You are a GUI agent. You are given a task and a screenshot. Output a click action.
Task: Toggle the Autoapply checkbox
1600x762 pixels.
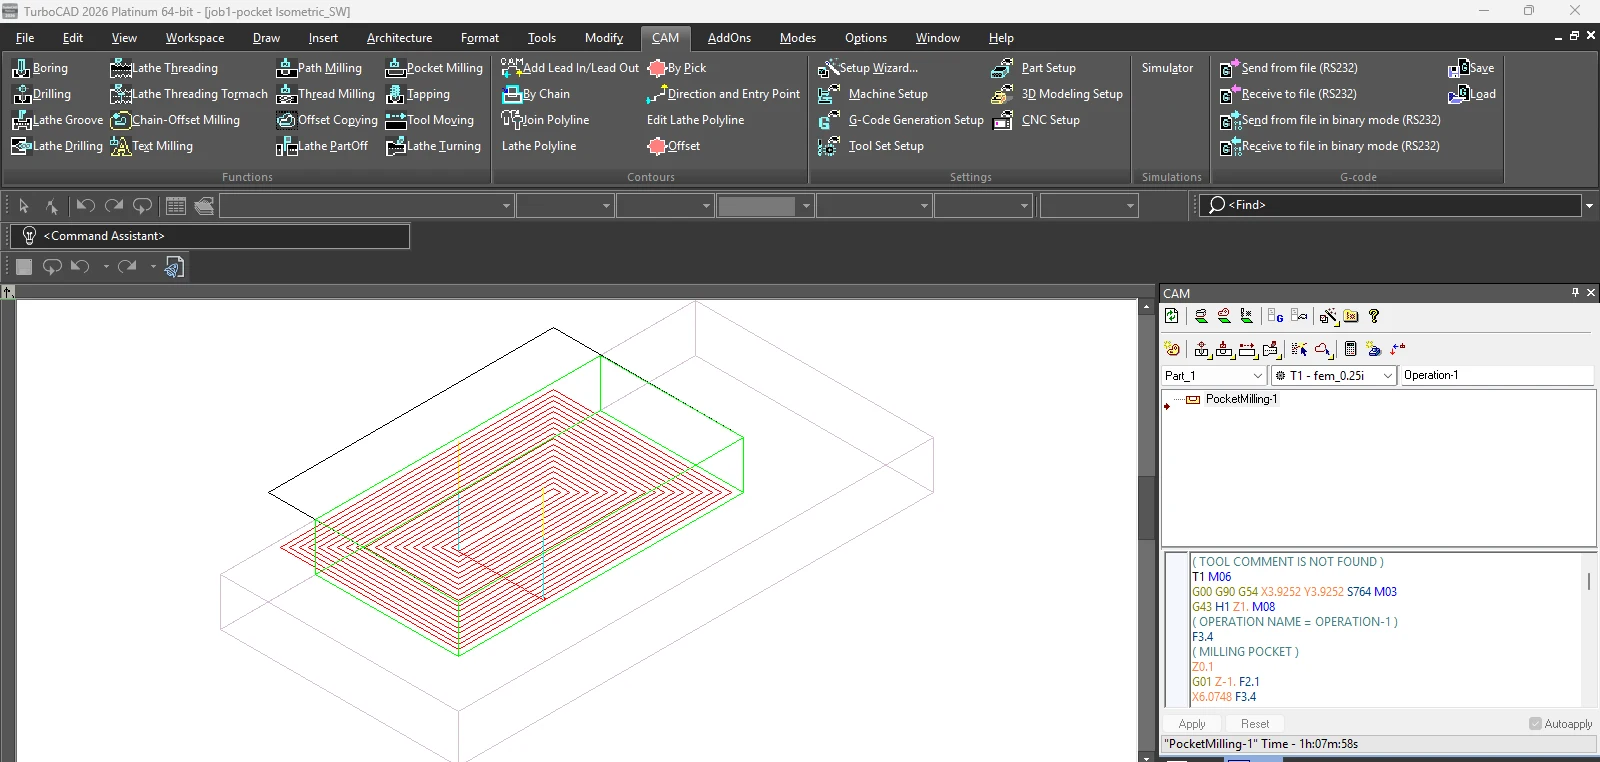tap(1535, 724)
